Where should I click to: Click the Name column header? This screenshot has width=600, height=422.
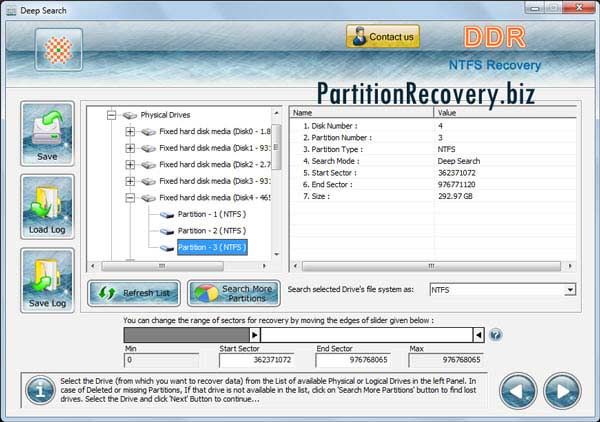click(362, 112)
